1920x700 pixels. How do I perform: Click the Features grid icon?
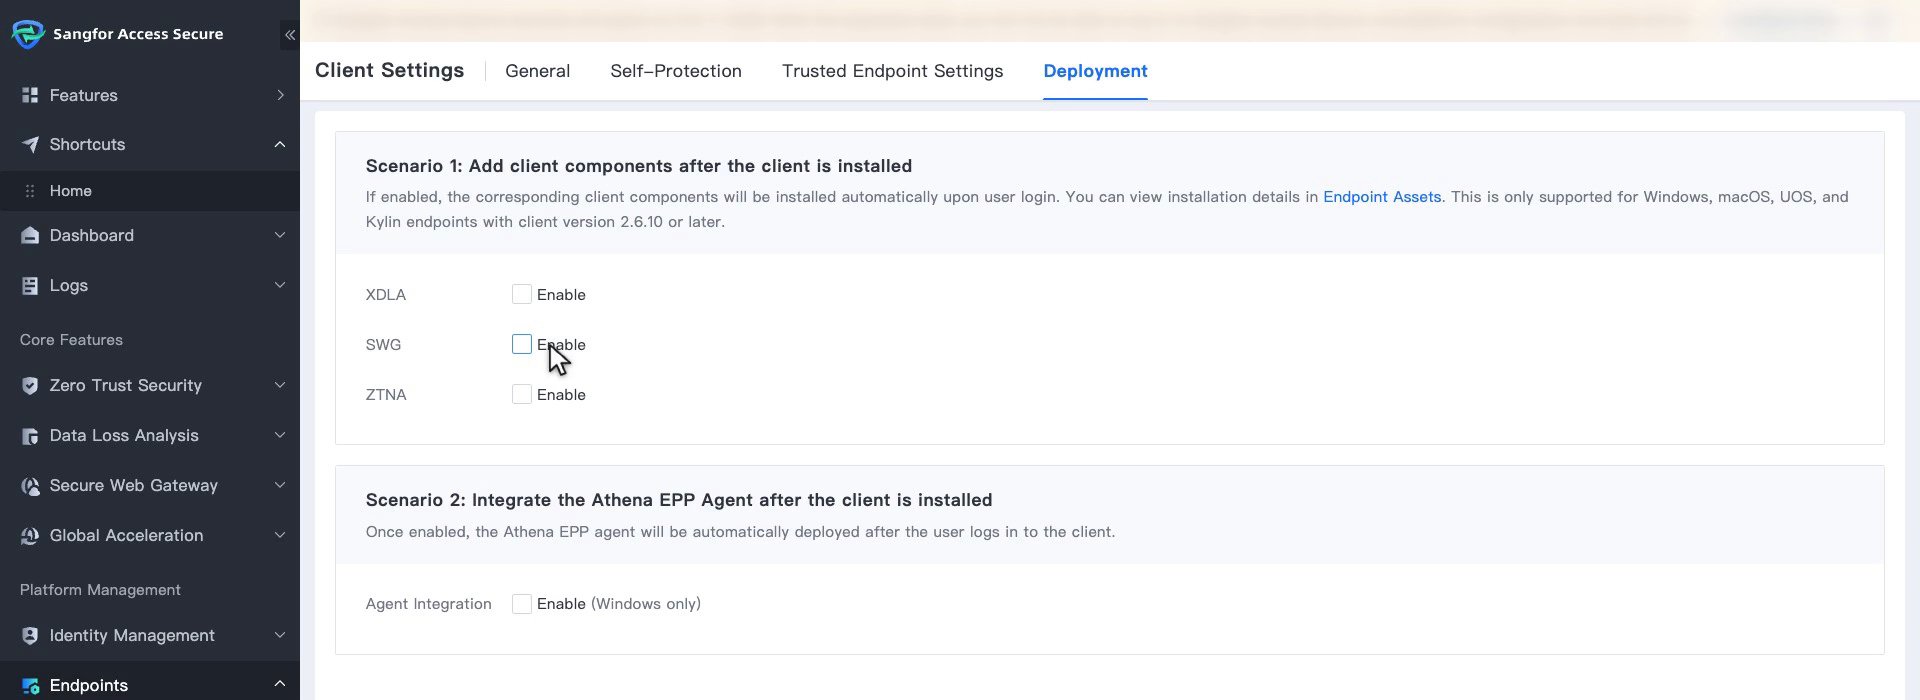coord(30,95)
